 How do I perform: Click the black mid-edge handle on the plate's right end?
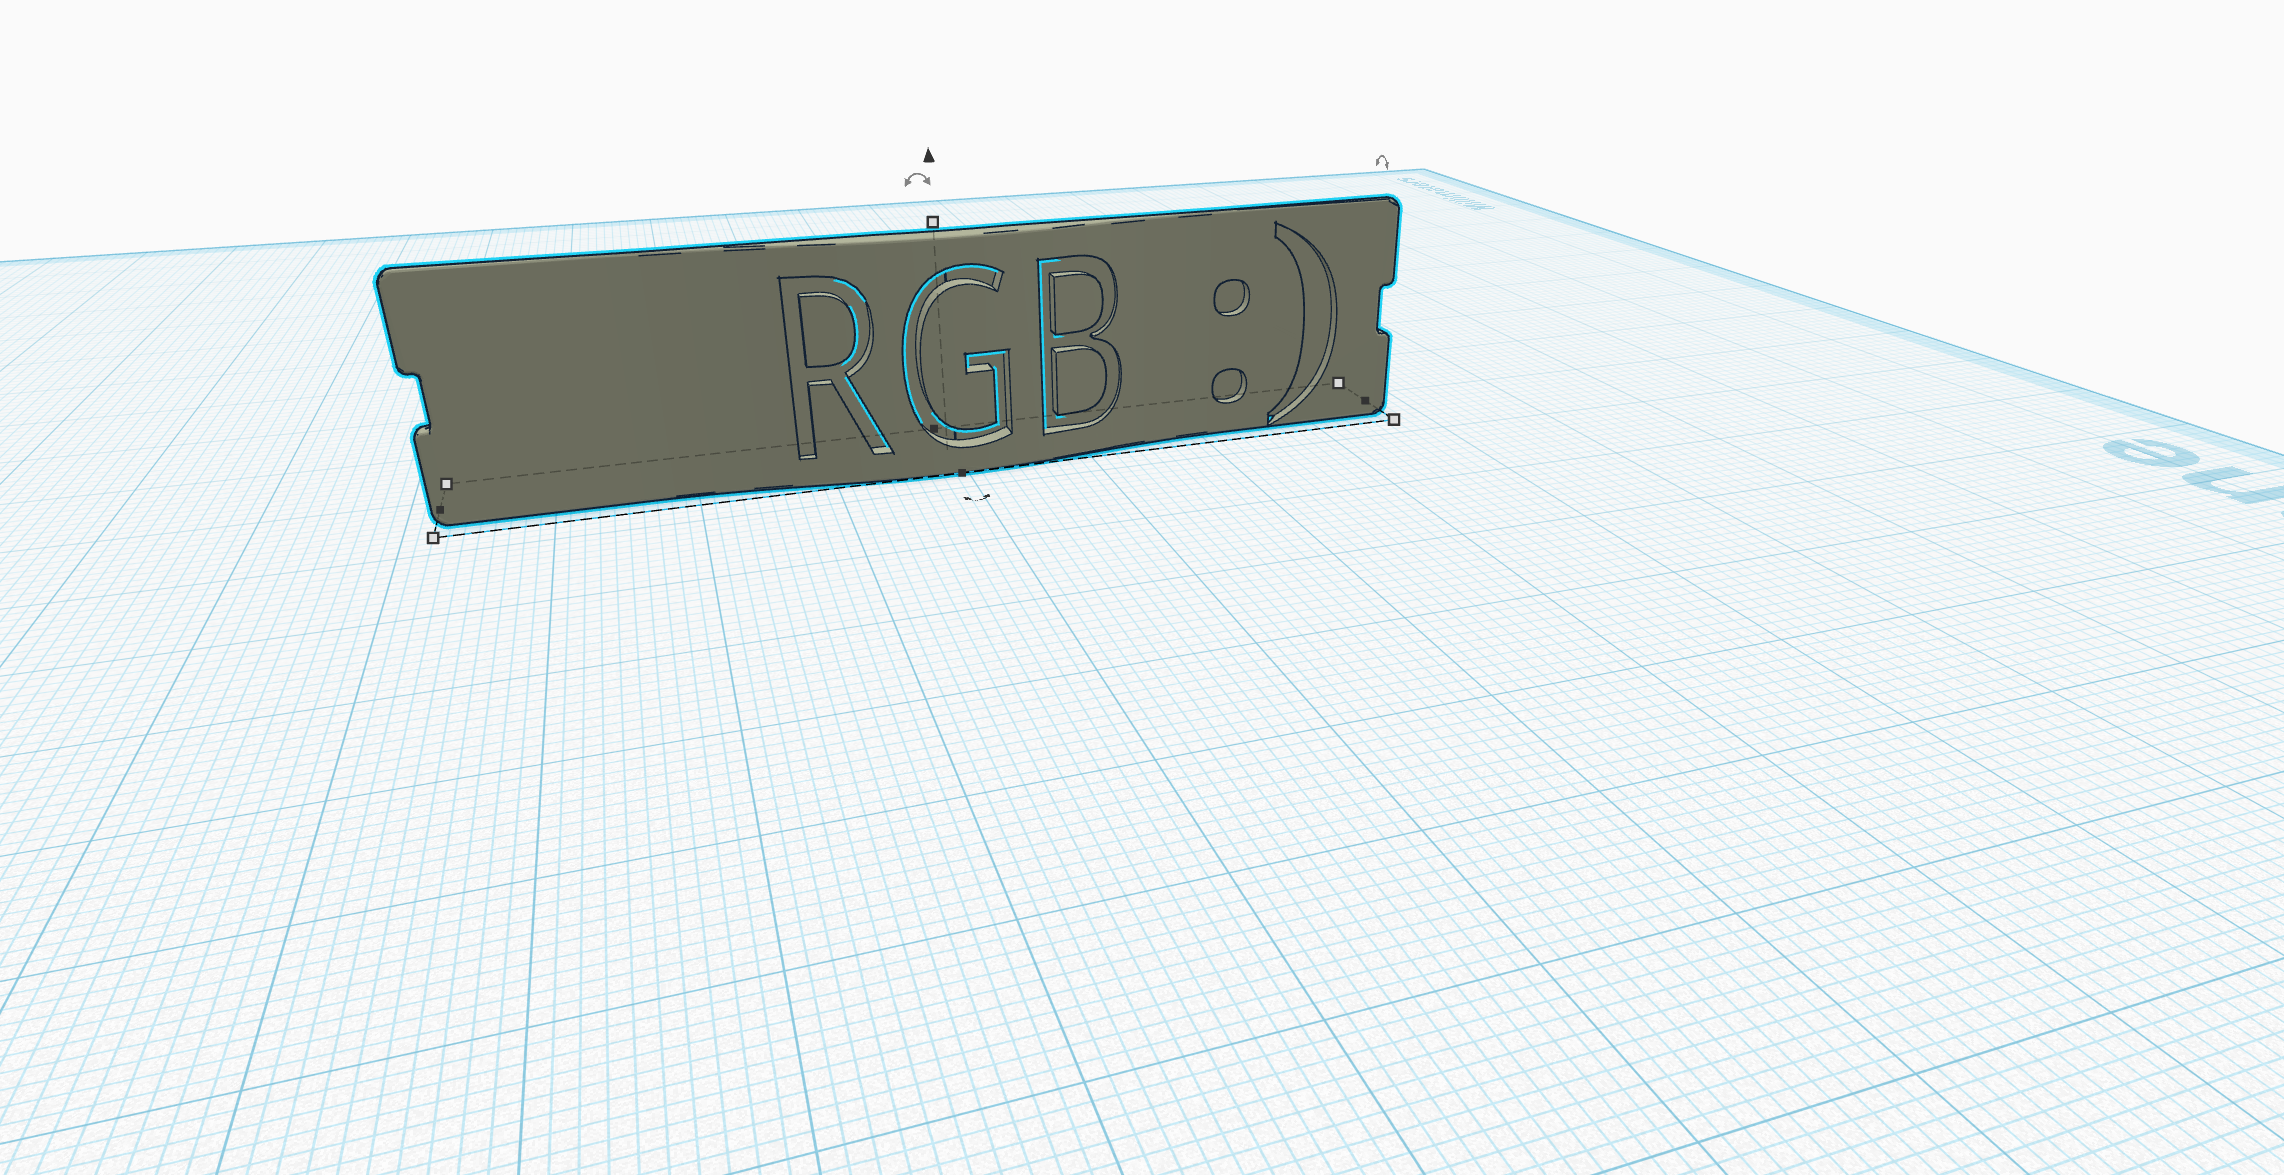click(1366, 401)
